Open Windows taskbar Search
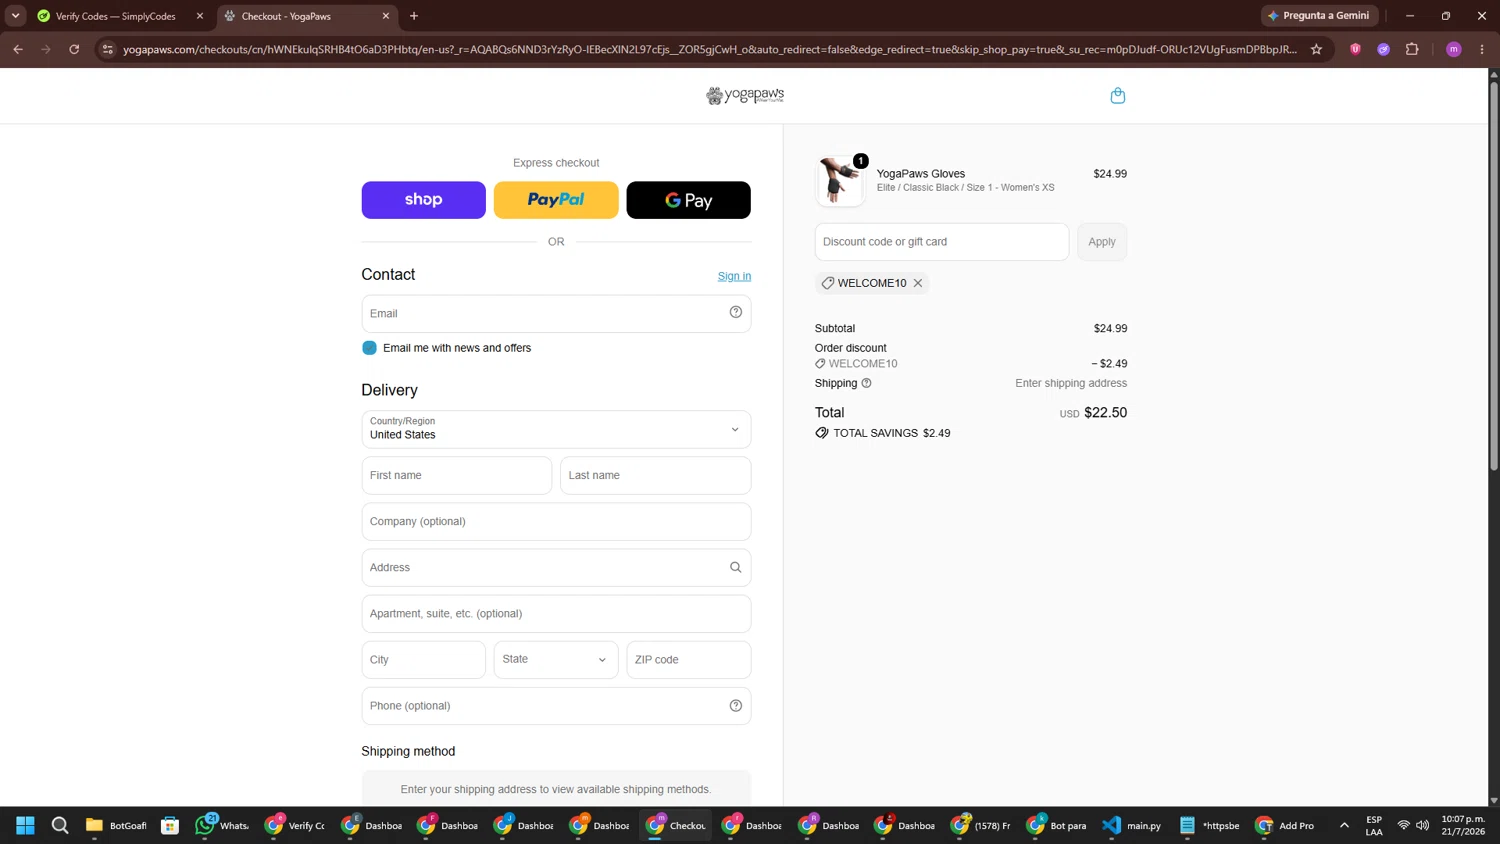 point(60,825)
